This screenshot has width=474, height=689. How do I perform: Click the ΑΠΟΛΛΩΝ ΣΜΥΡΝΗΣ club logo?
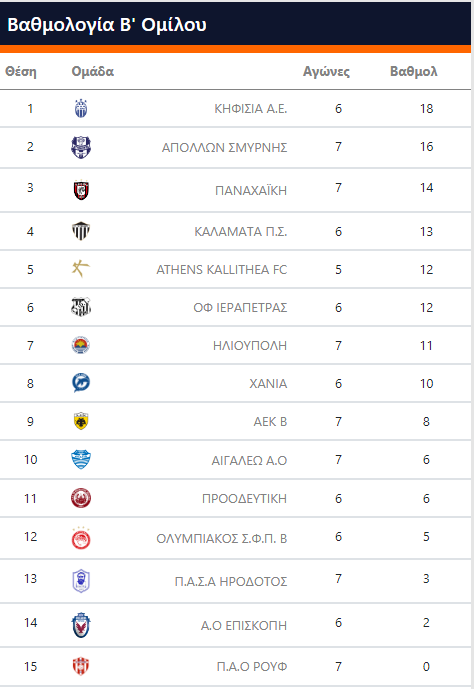click(x=81, y=147)
